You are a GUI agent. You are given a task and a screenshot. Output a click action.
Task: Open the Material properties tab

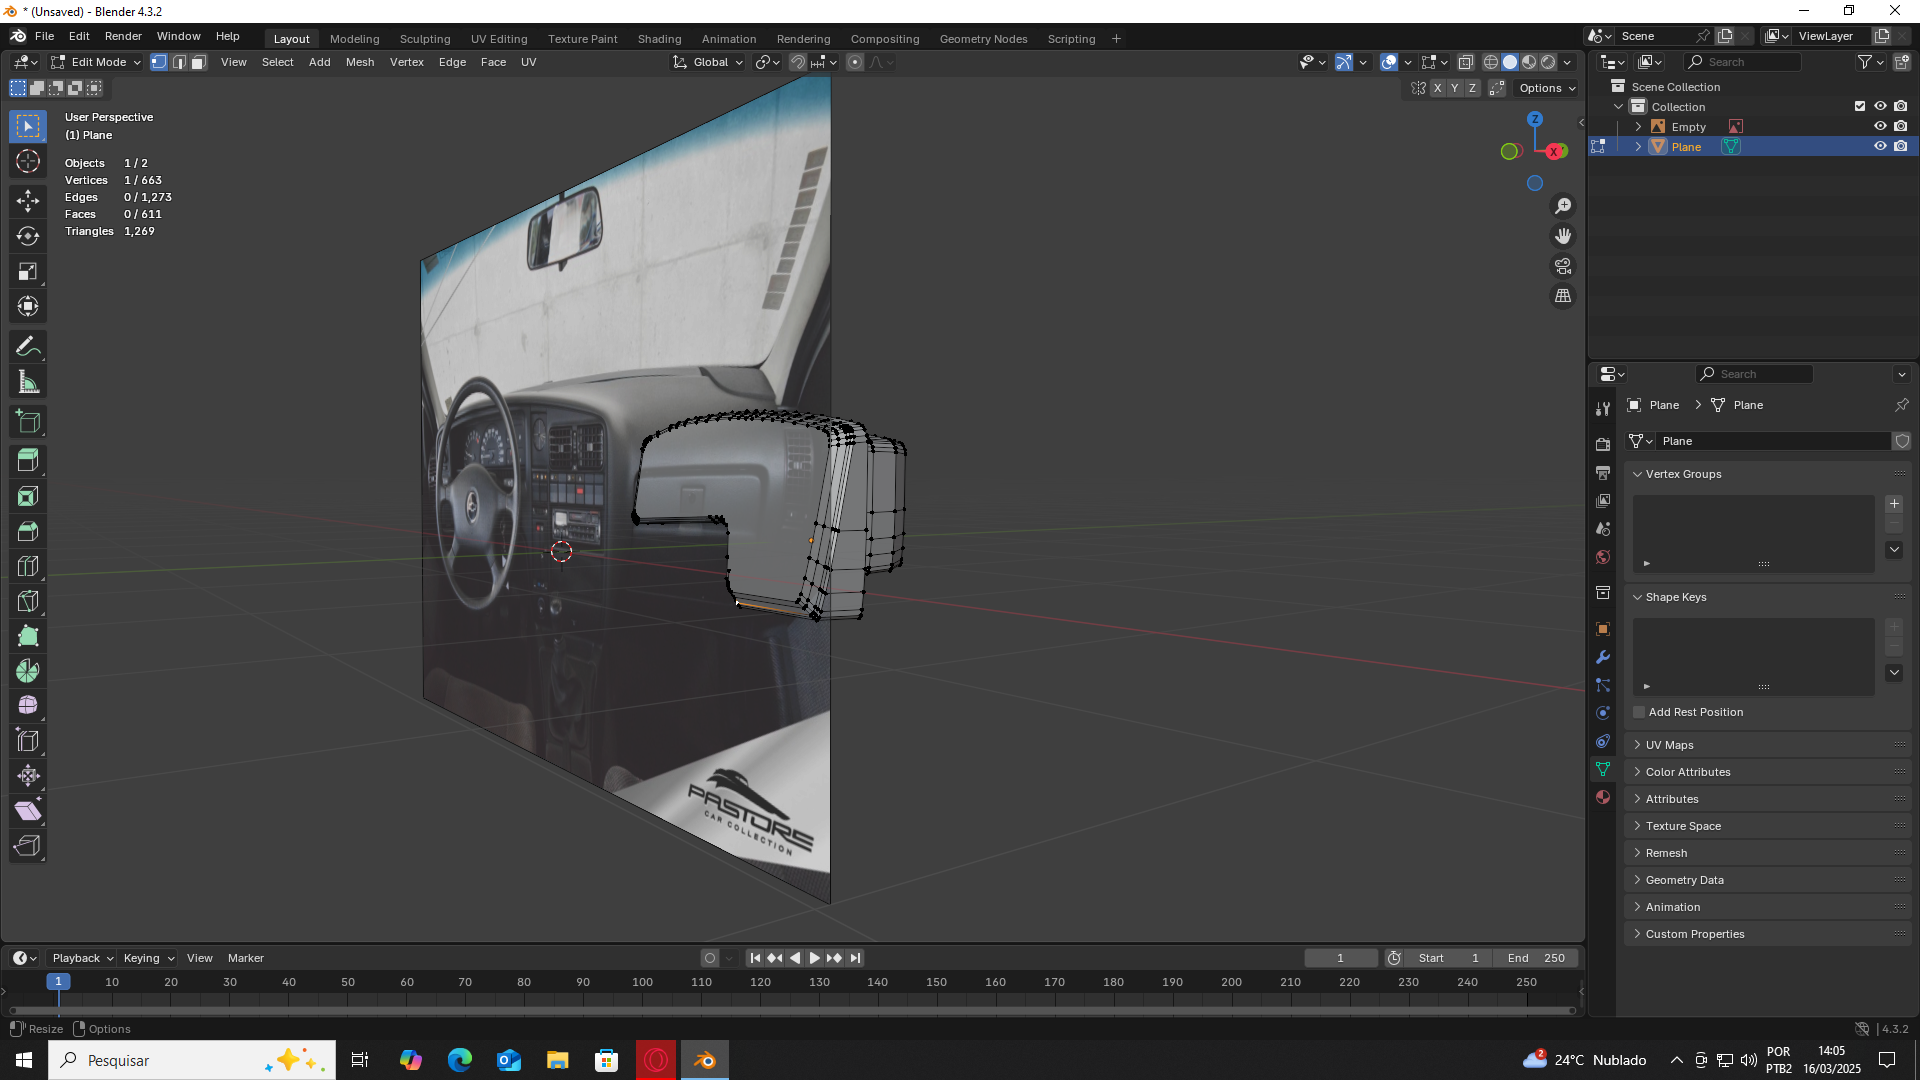click(1603, 797)
